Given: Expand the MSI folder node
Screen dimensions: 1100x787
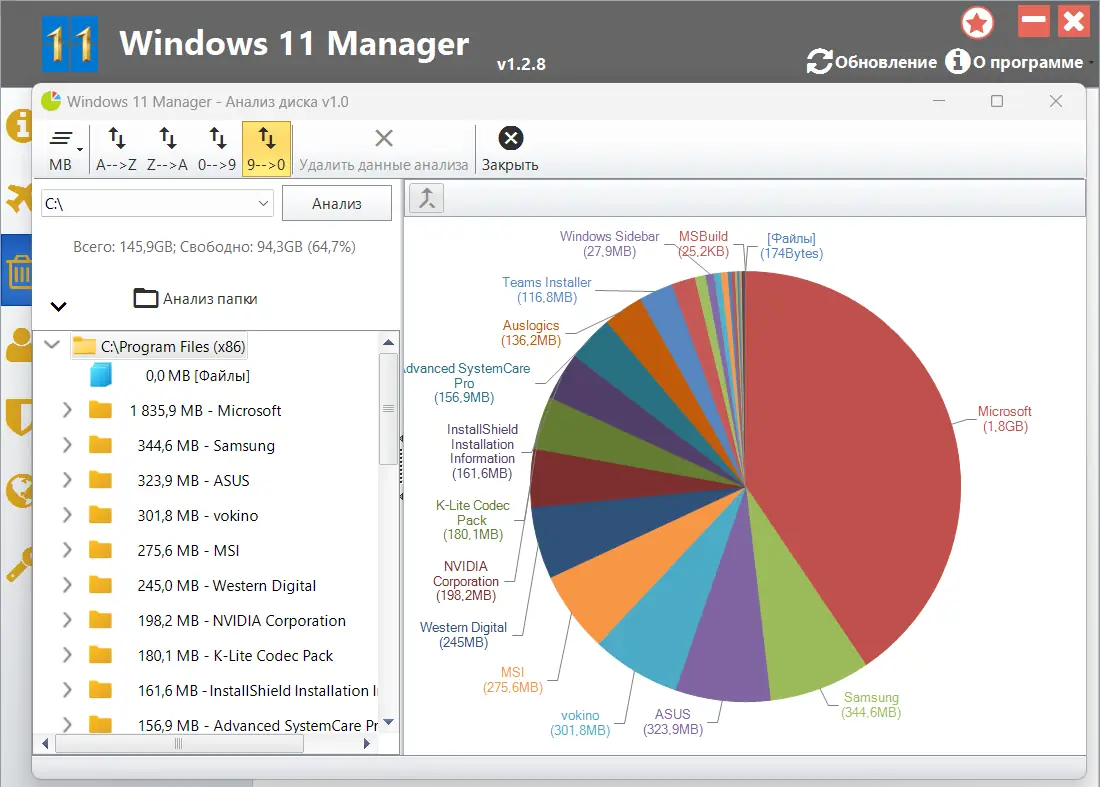Looking at the screenshot, I should tap(67, 551).
